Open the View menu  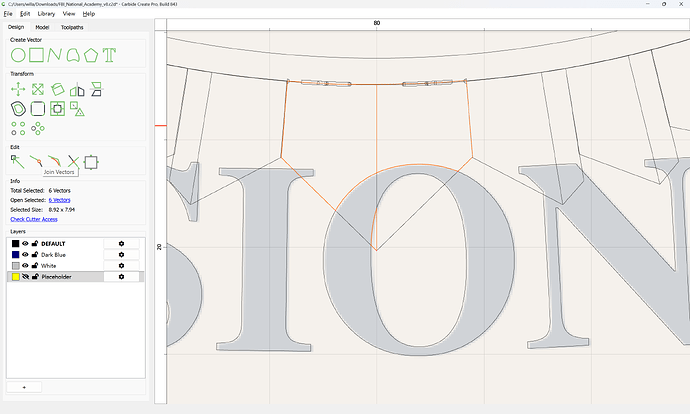[x=69, y=14]
